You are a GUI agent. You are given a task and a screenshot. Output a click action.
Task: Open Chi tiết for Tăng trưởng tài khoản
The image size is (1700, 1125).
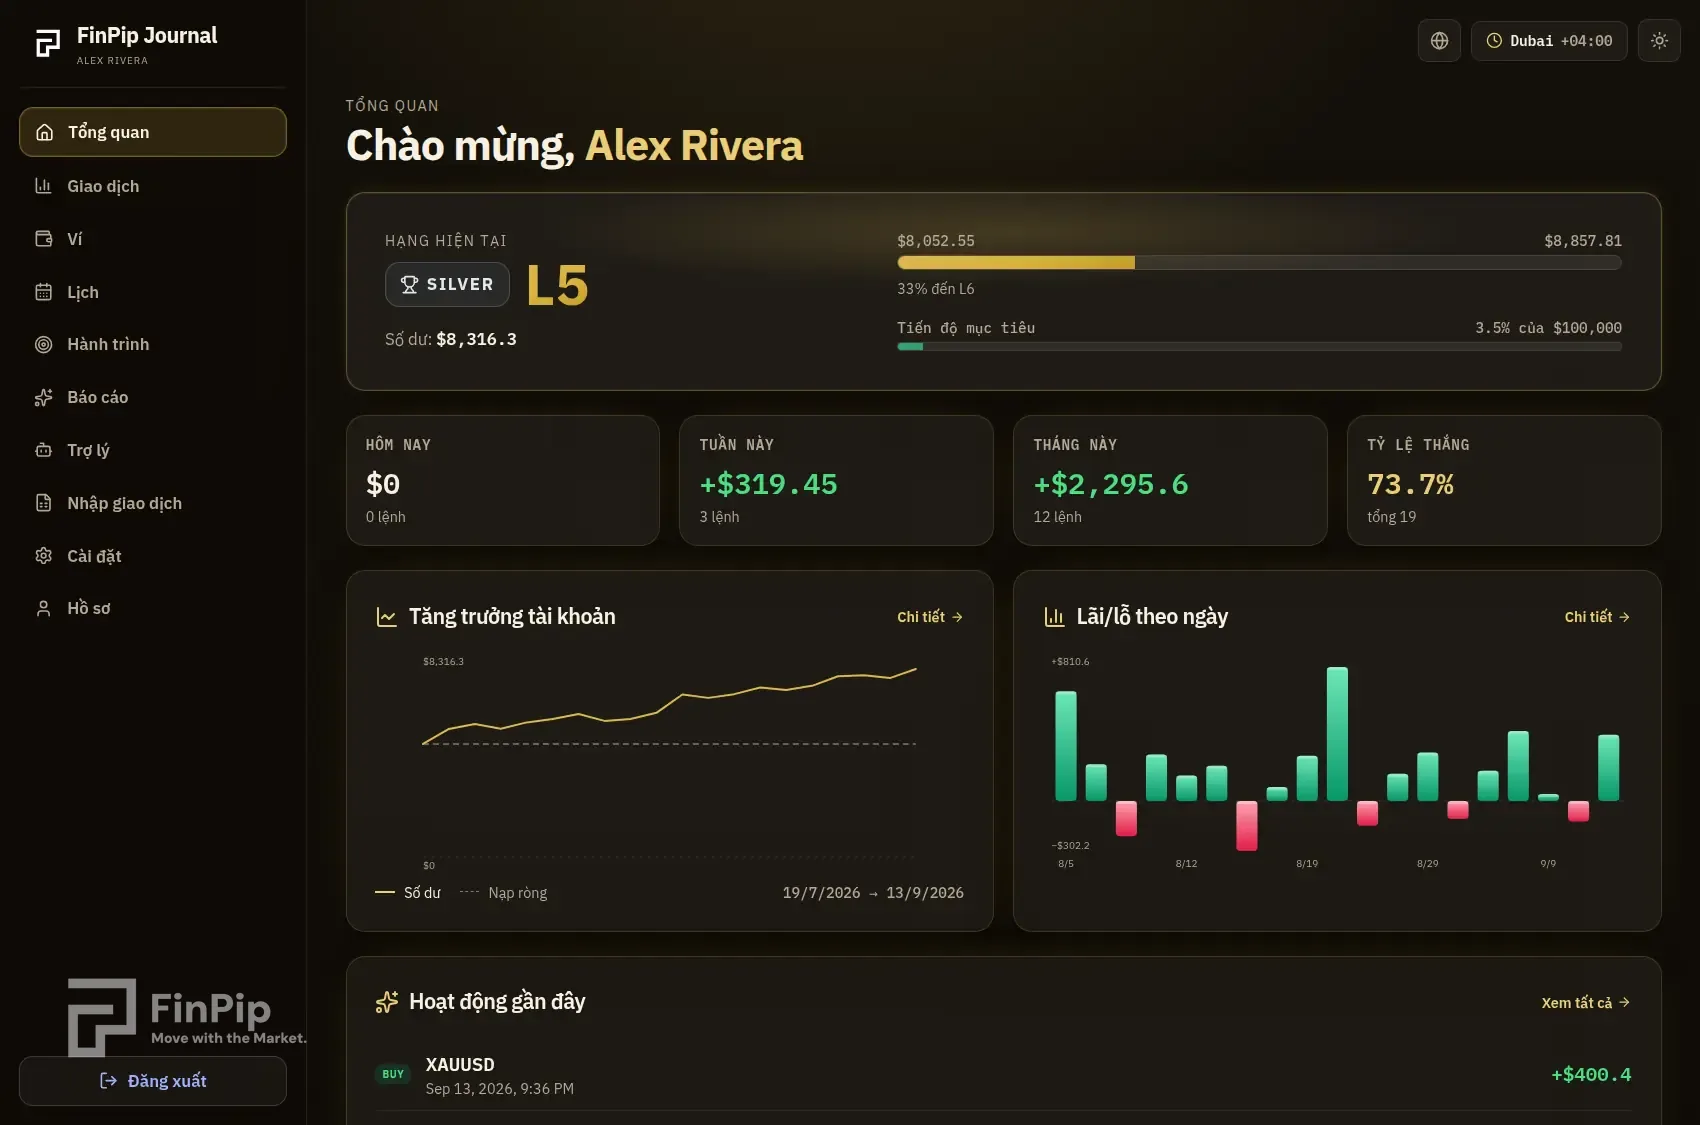click(x=930, y=617)
